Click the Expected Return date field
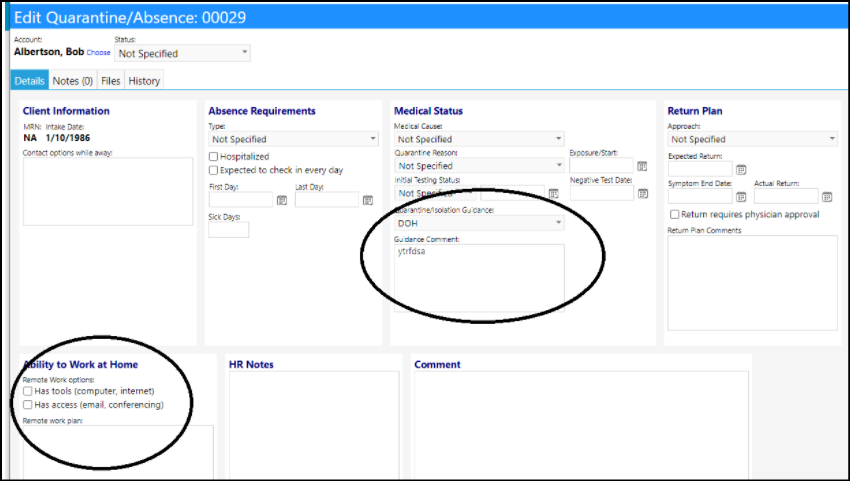 click(700, 169)
